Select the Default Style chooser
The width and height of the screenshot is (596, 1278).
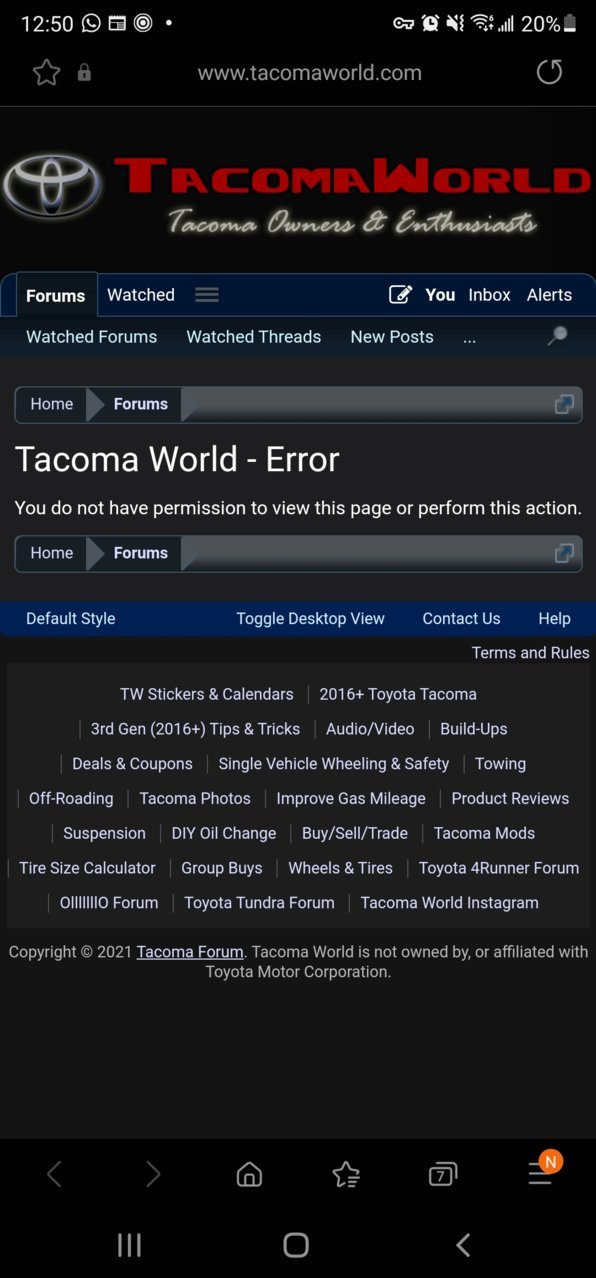point(70,618)
